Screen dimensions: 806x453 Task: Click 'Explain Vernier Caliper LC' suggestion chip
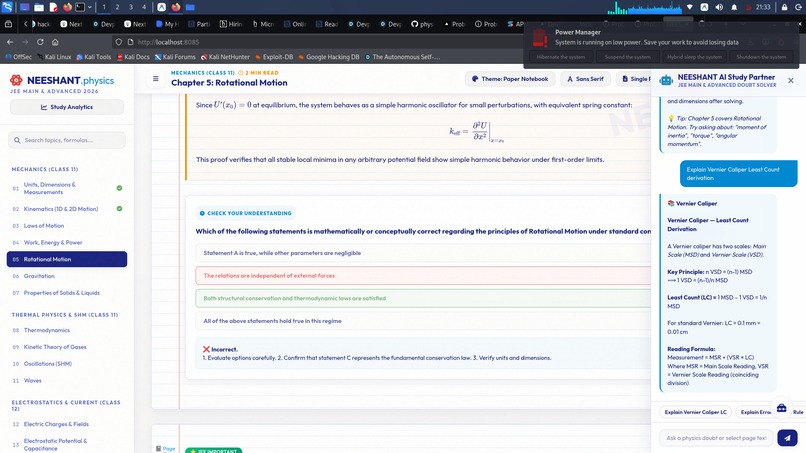(695, 412)
